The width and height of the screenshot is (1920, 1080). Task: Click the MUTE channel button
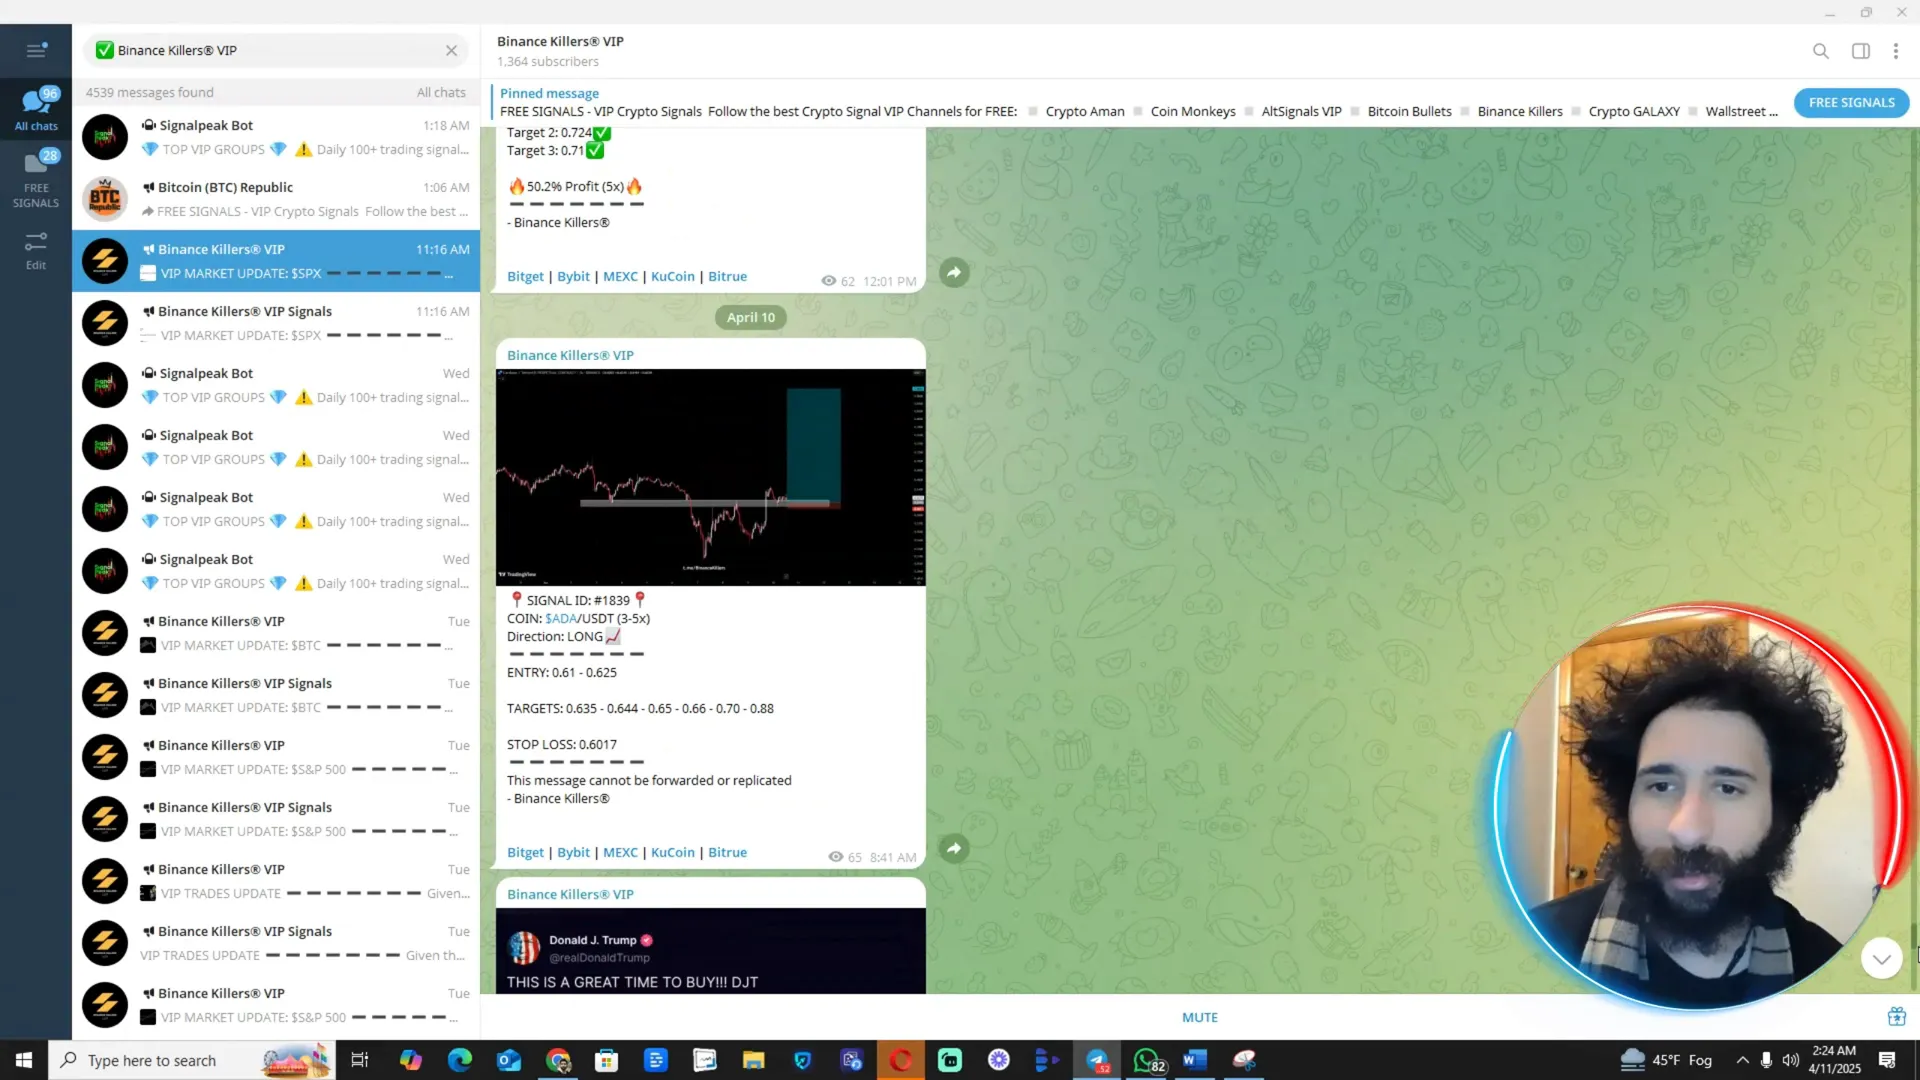point(1199,1017)
